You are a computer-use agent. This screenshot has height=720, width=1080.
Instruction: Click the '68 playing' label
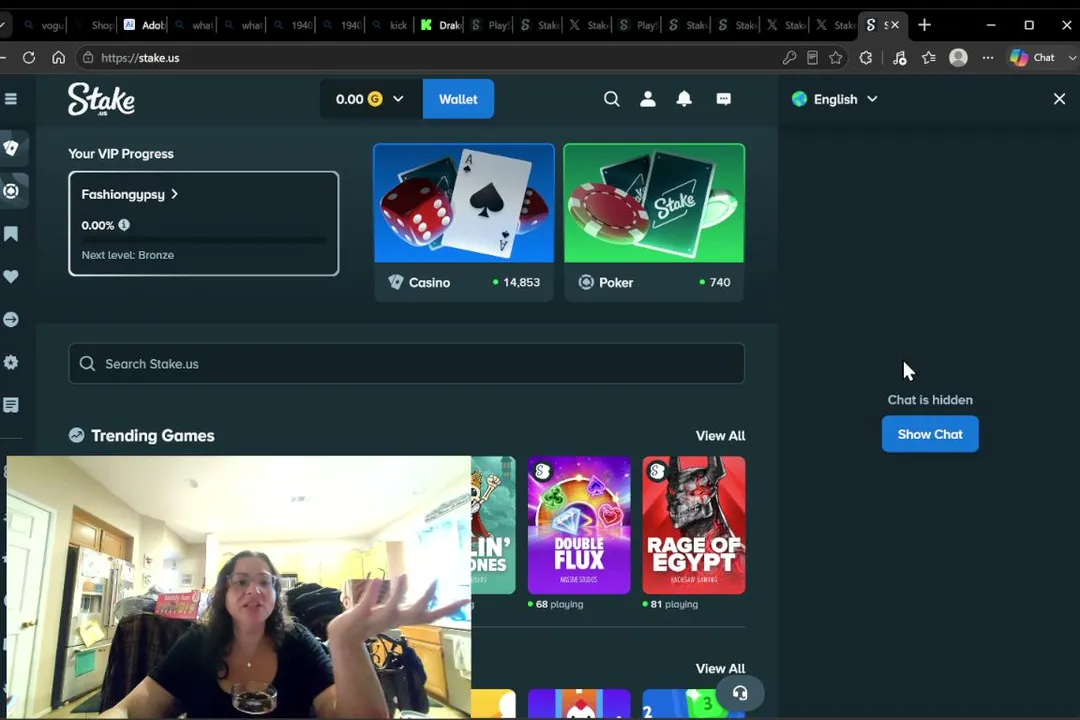559,604
